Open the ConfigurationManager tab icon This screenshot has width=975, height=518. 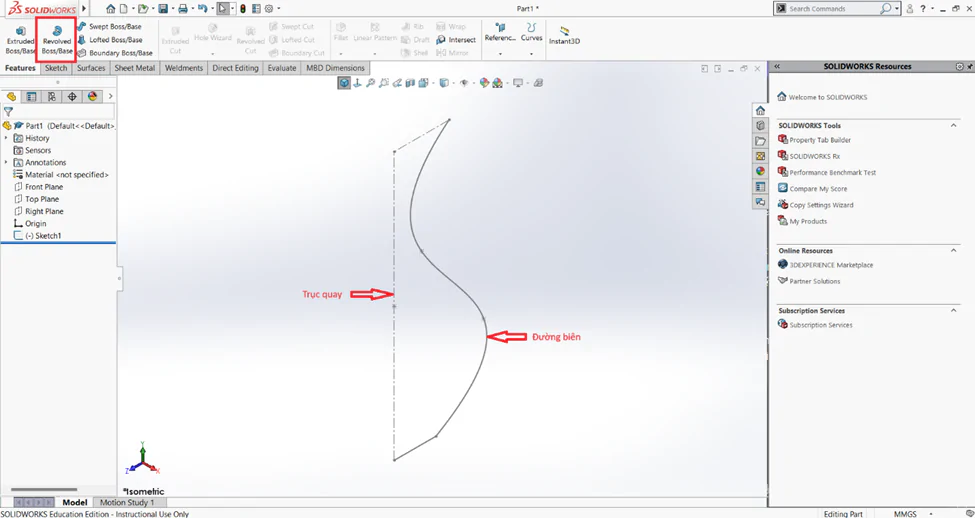(52, 96)
